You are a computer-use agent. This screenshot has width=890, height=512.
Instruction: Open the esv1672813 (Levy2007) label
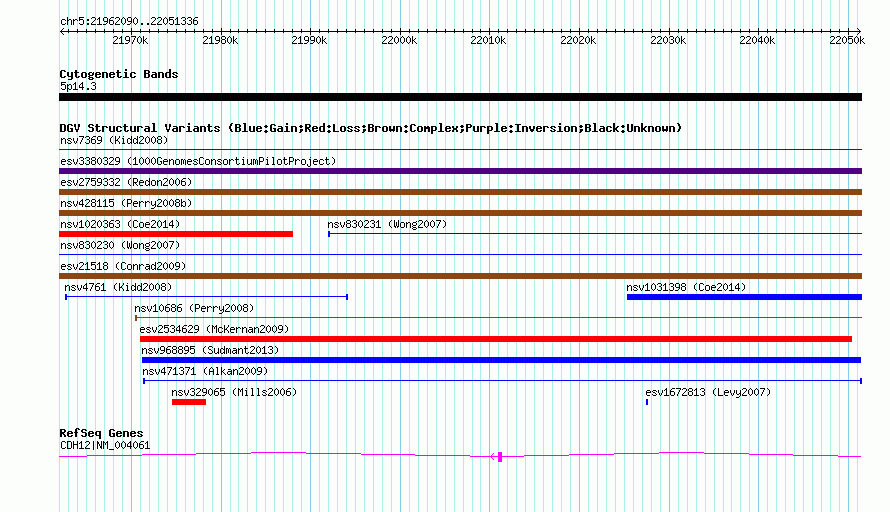point(708,392)
